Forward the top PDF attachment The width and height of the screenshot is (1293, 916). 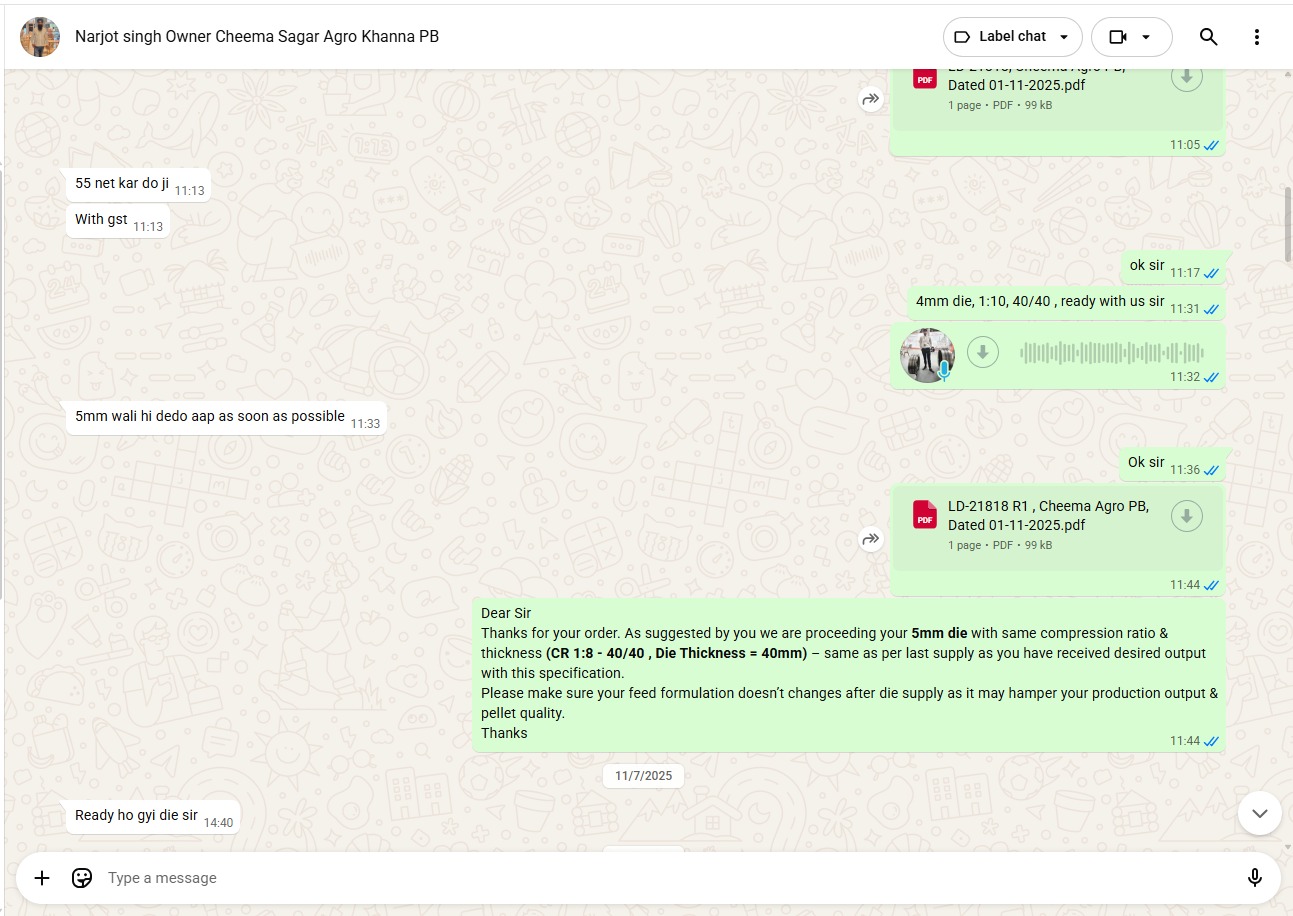tap(871, 98)
